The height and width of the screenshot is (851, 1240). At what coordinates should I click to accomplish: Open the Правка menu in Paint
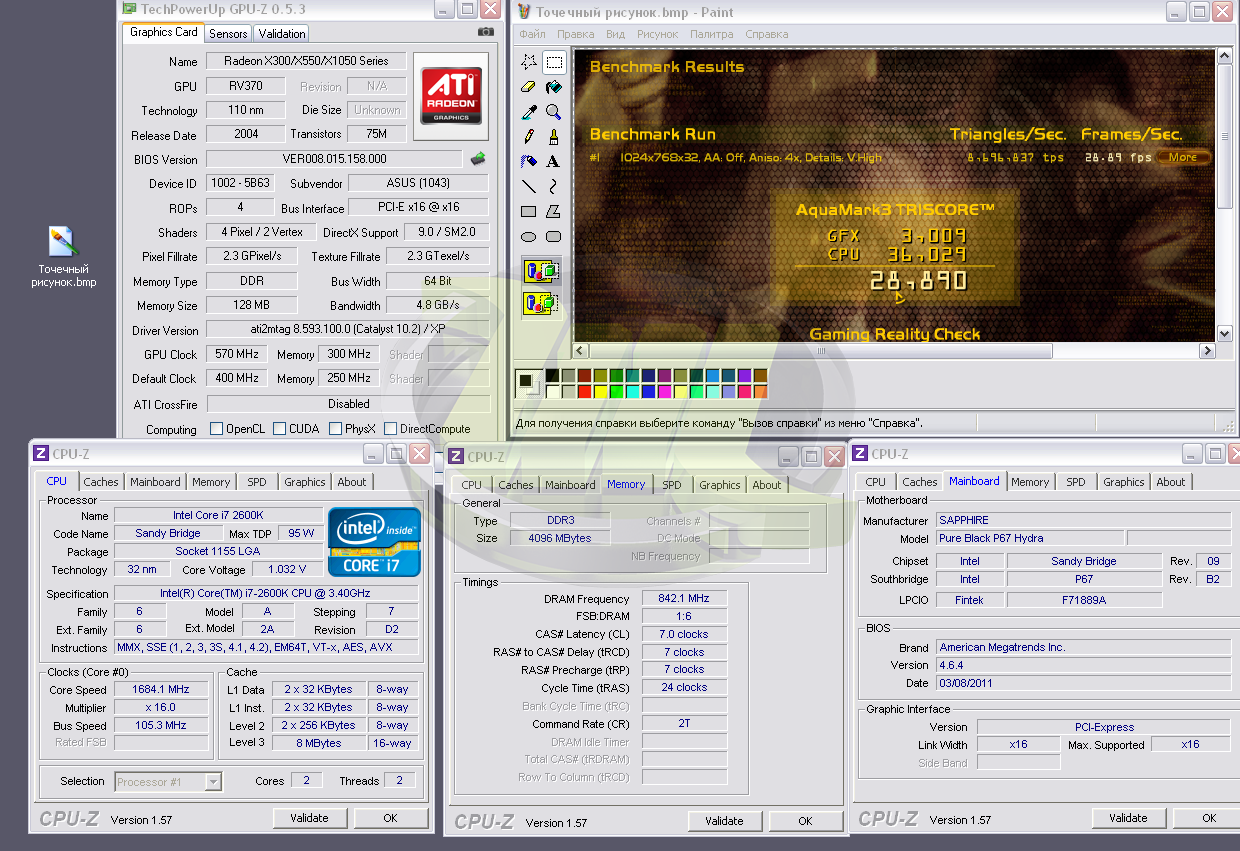pyautogui.click(x=575, y=34)
